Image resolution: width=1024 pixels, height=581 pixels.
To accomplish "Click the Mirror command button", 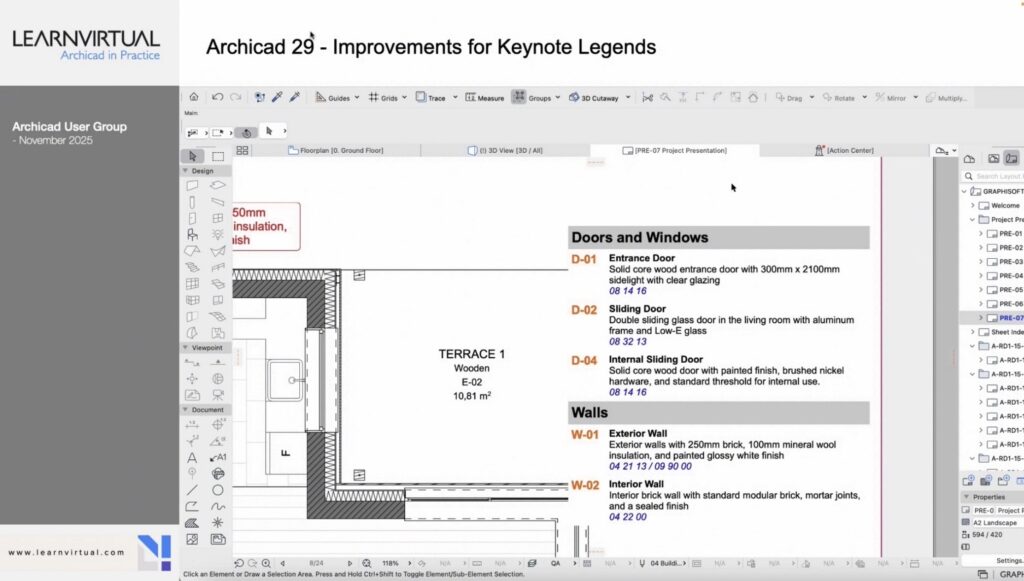I will click(890, 97).
